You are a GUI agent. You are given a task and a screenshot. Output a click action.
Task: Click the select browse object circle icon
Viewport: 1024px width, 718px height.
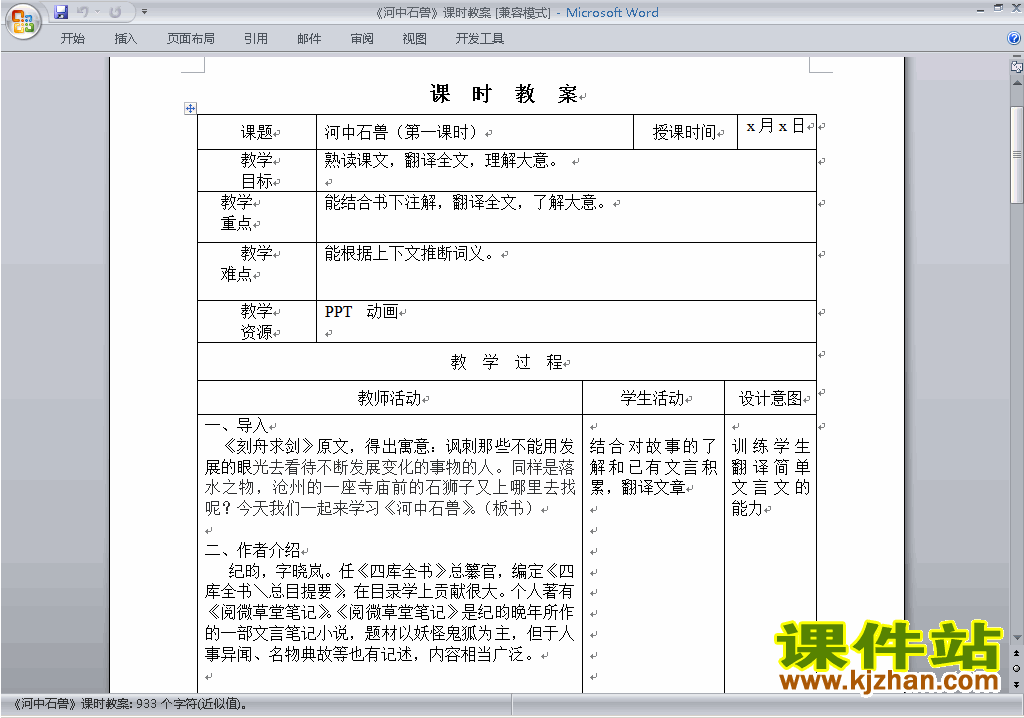[x=1017, y=668]
